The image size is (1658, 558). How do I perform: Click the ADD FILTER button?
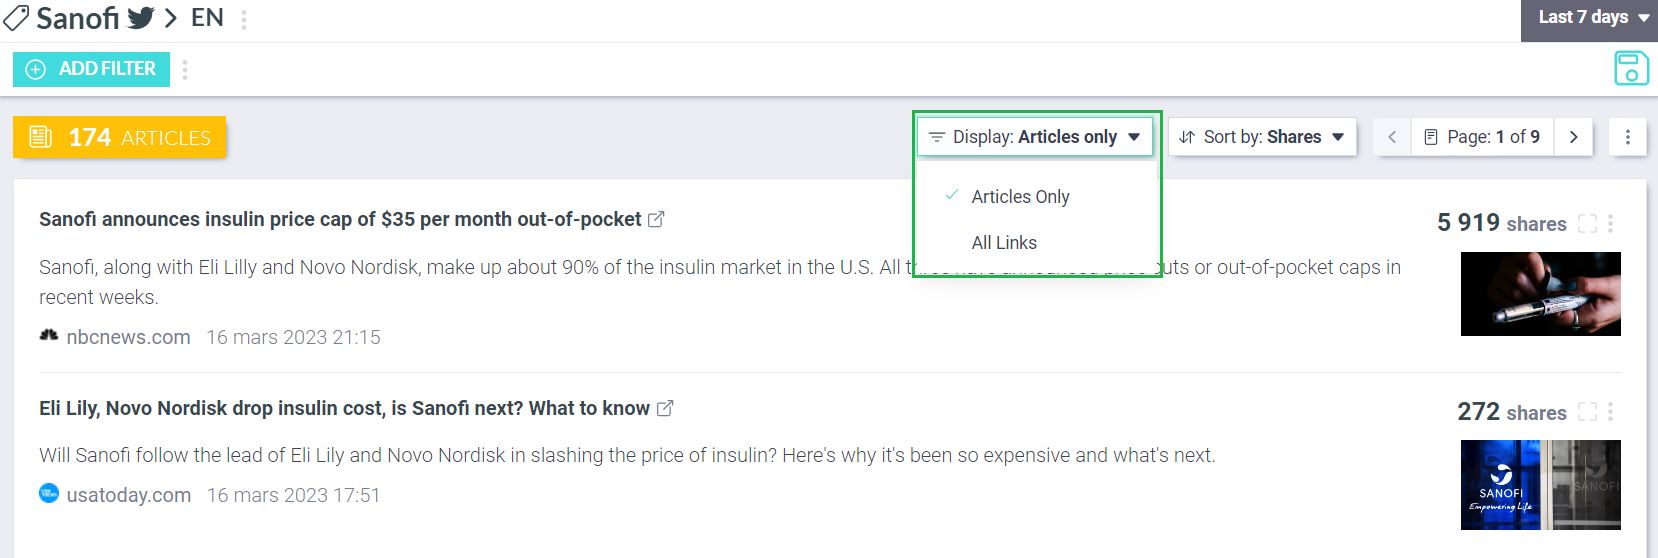(92, 69)
